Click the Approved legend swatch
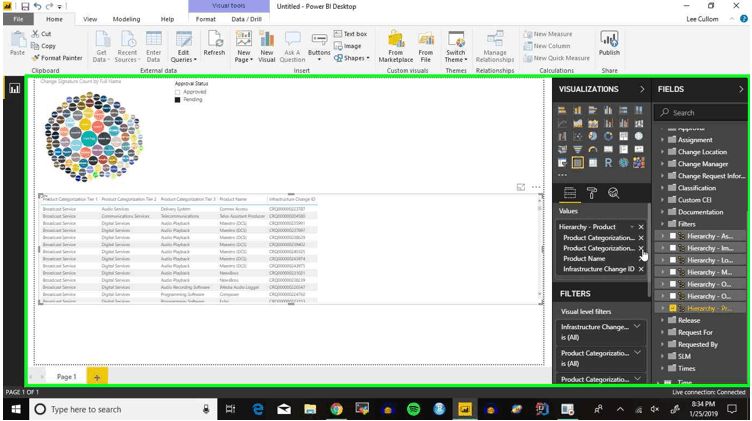 [x=177, y=92]
